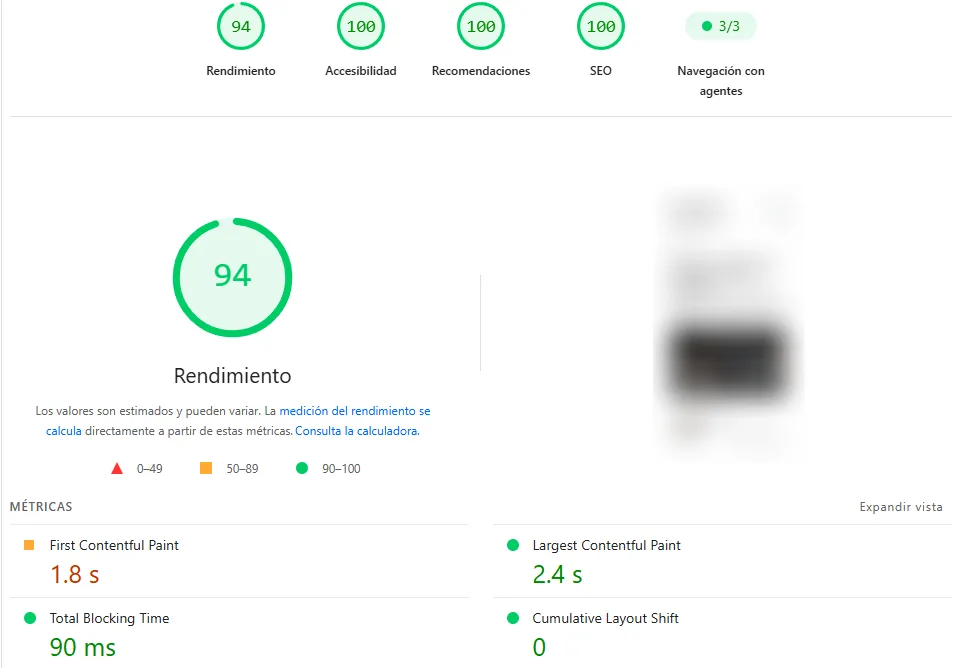The height and width of the screenshot is (668, 958).
Task: Open the Recomendaciones score gauge
Action: click(481, 26)
